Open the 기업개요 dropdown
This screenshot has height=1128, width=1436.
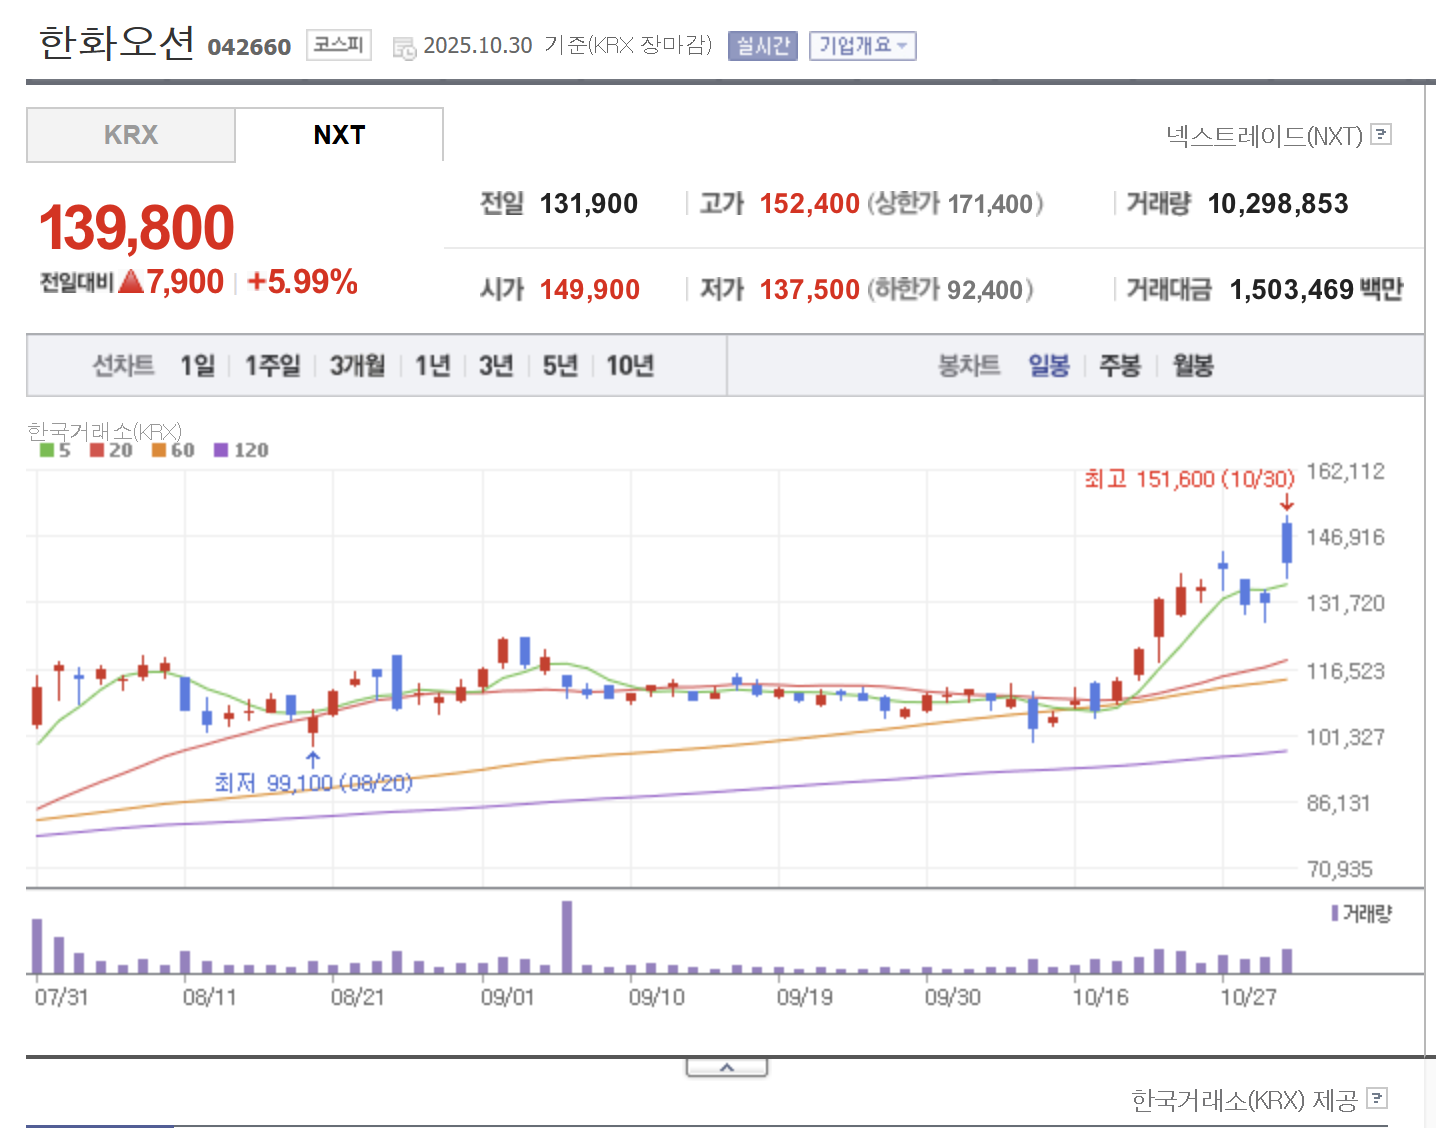coord(863,46)
